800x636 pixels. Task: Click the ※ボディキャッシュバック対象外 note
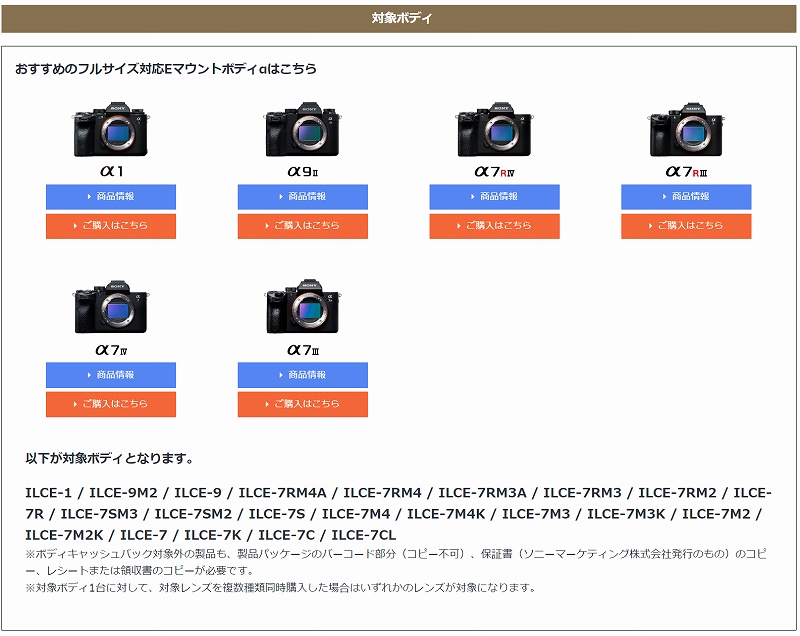[396, 562]
